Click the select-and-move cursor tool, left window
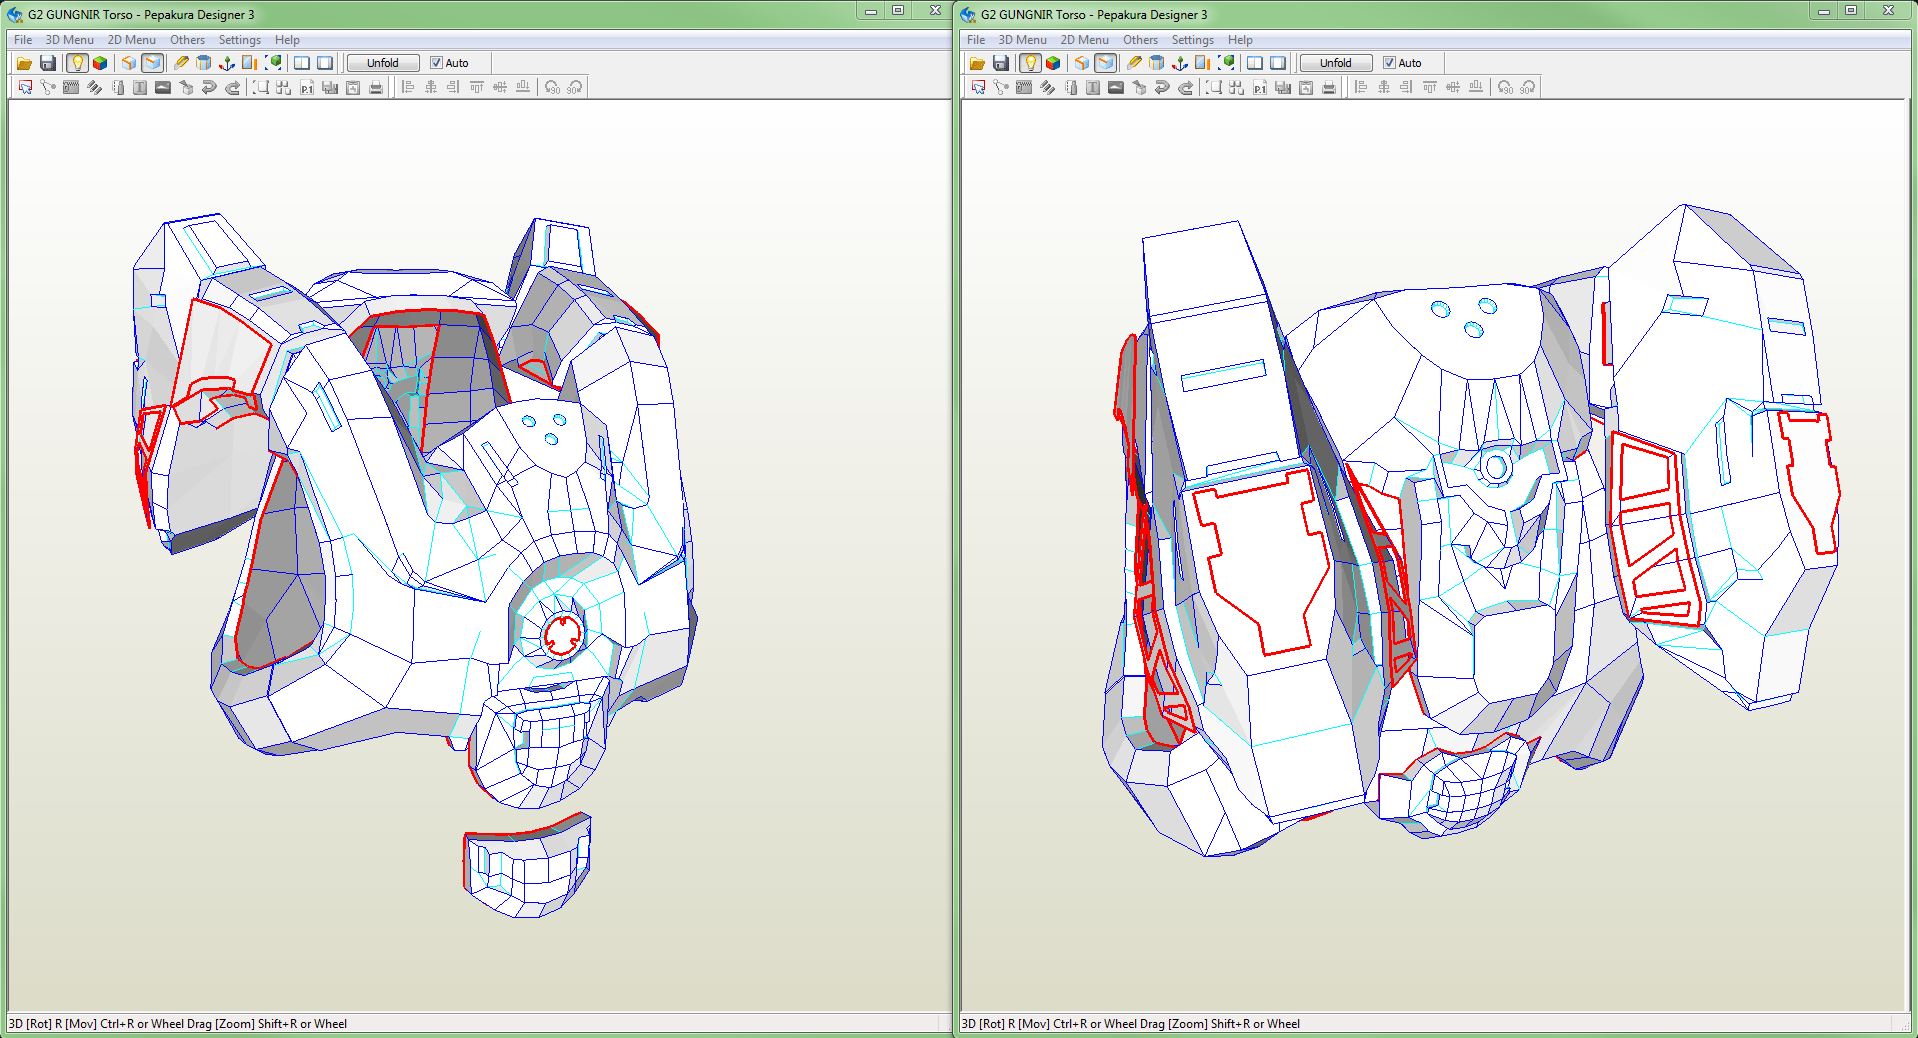The width and height of the screenshot is (1918, 1038). click(25, 88)
